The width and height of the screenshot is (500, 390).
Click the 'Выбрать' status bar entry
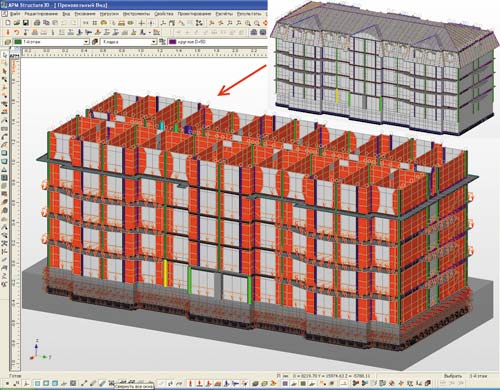[x=453, y=376]
